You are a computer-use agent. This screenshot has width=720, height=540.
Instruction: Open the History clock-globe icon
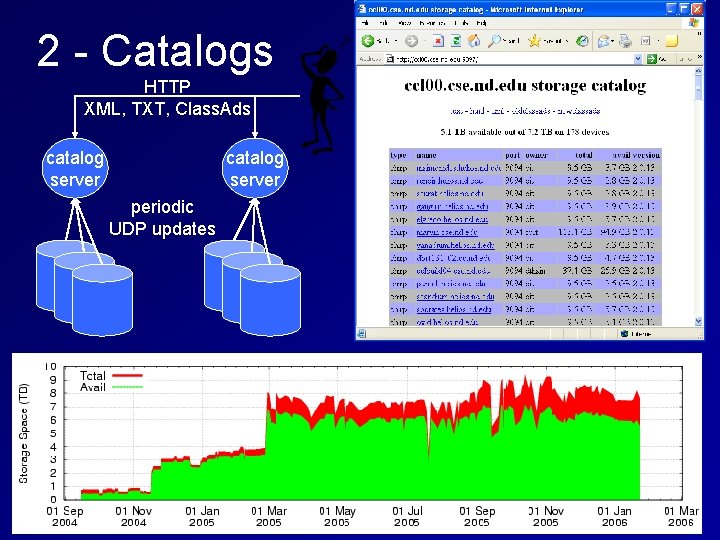tap(582, 41)
